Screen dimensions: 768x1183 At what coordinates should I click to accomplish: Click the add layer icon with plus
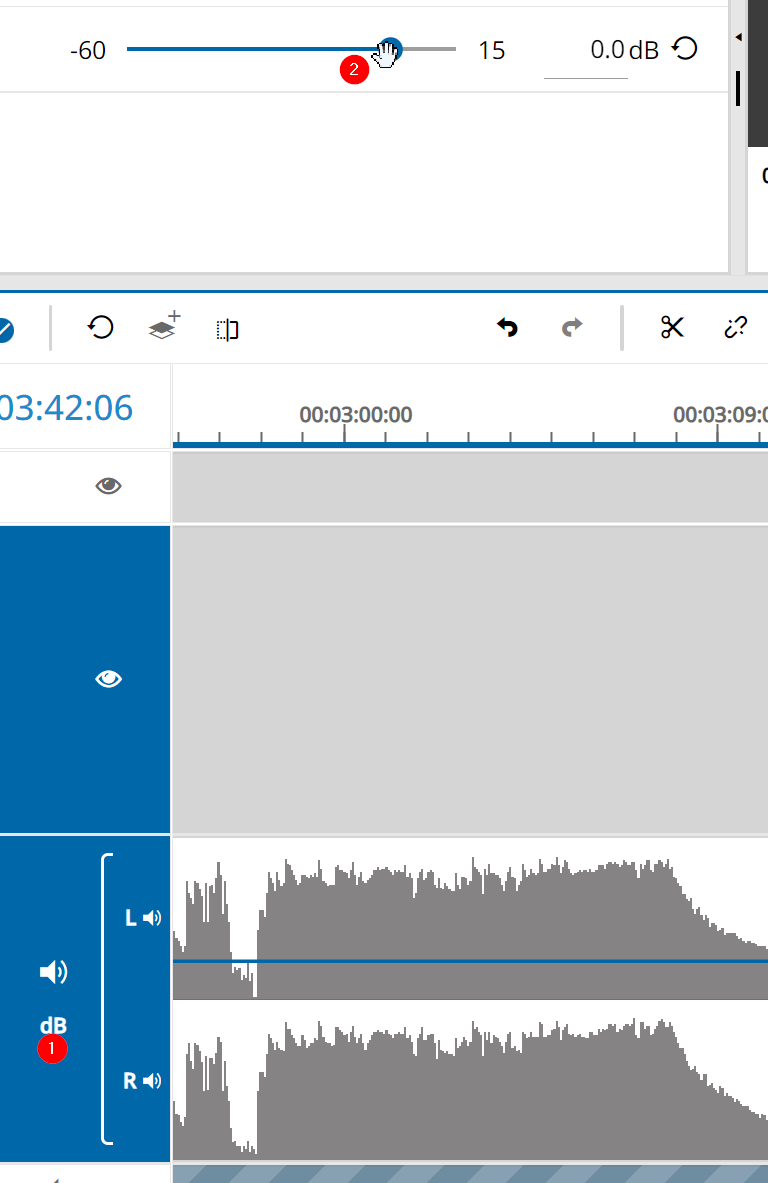pos(164,327)
